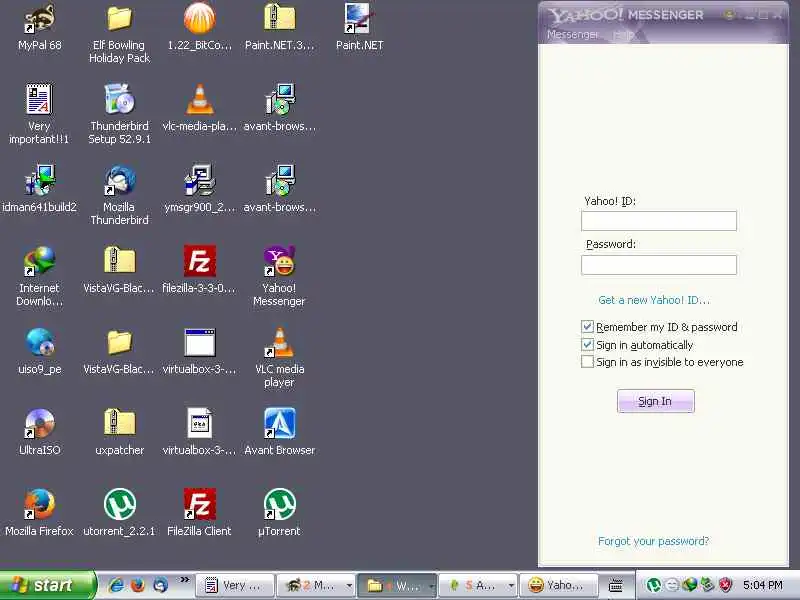Enable Sign in as invisible to everyone
Screen dimensions: 800x600
coord(587,362)
